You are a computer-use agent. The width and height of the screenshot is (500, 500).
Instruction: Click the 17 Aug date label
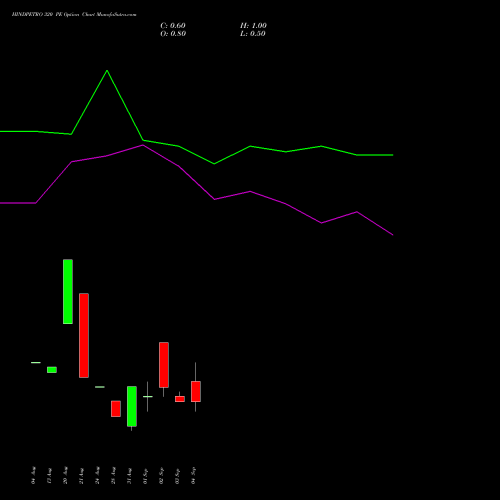49,475
